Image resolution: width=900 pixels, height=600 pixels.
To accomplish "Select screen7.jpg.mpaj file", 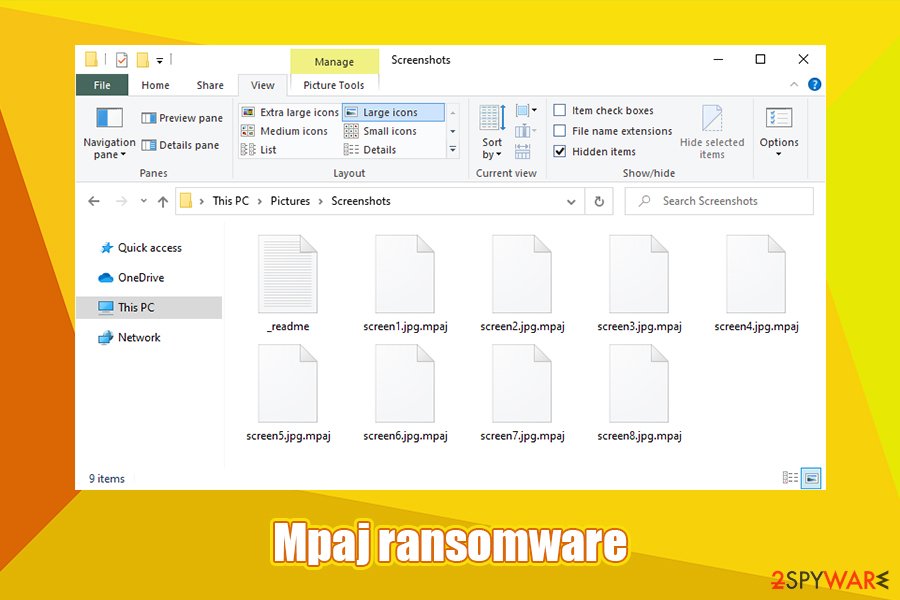I will pos(522,393).
